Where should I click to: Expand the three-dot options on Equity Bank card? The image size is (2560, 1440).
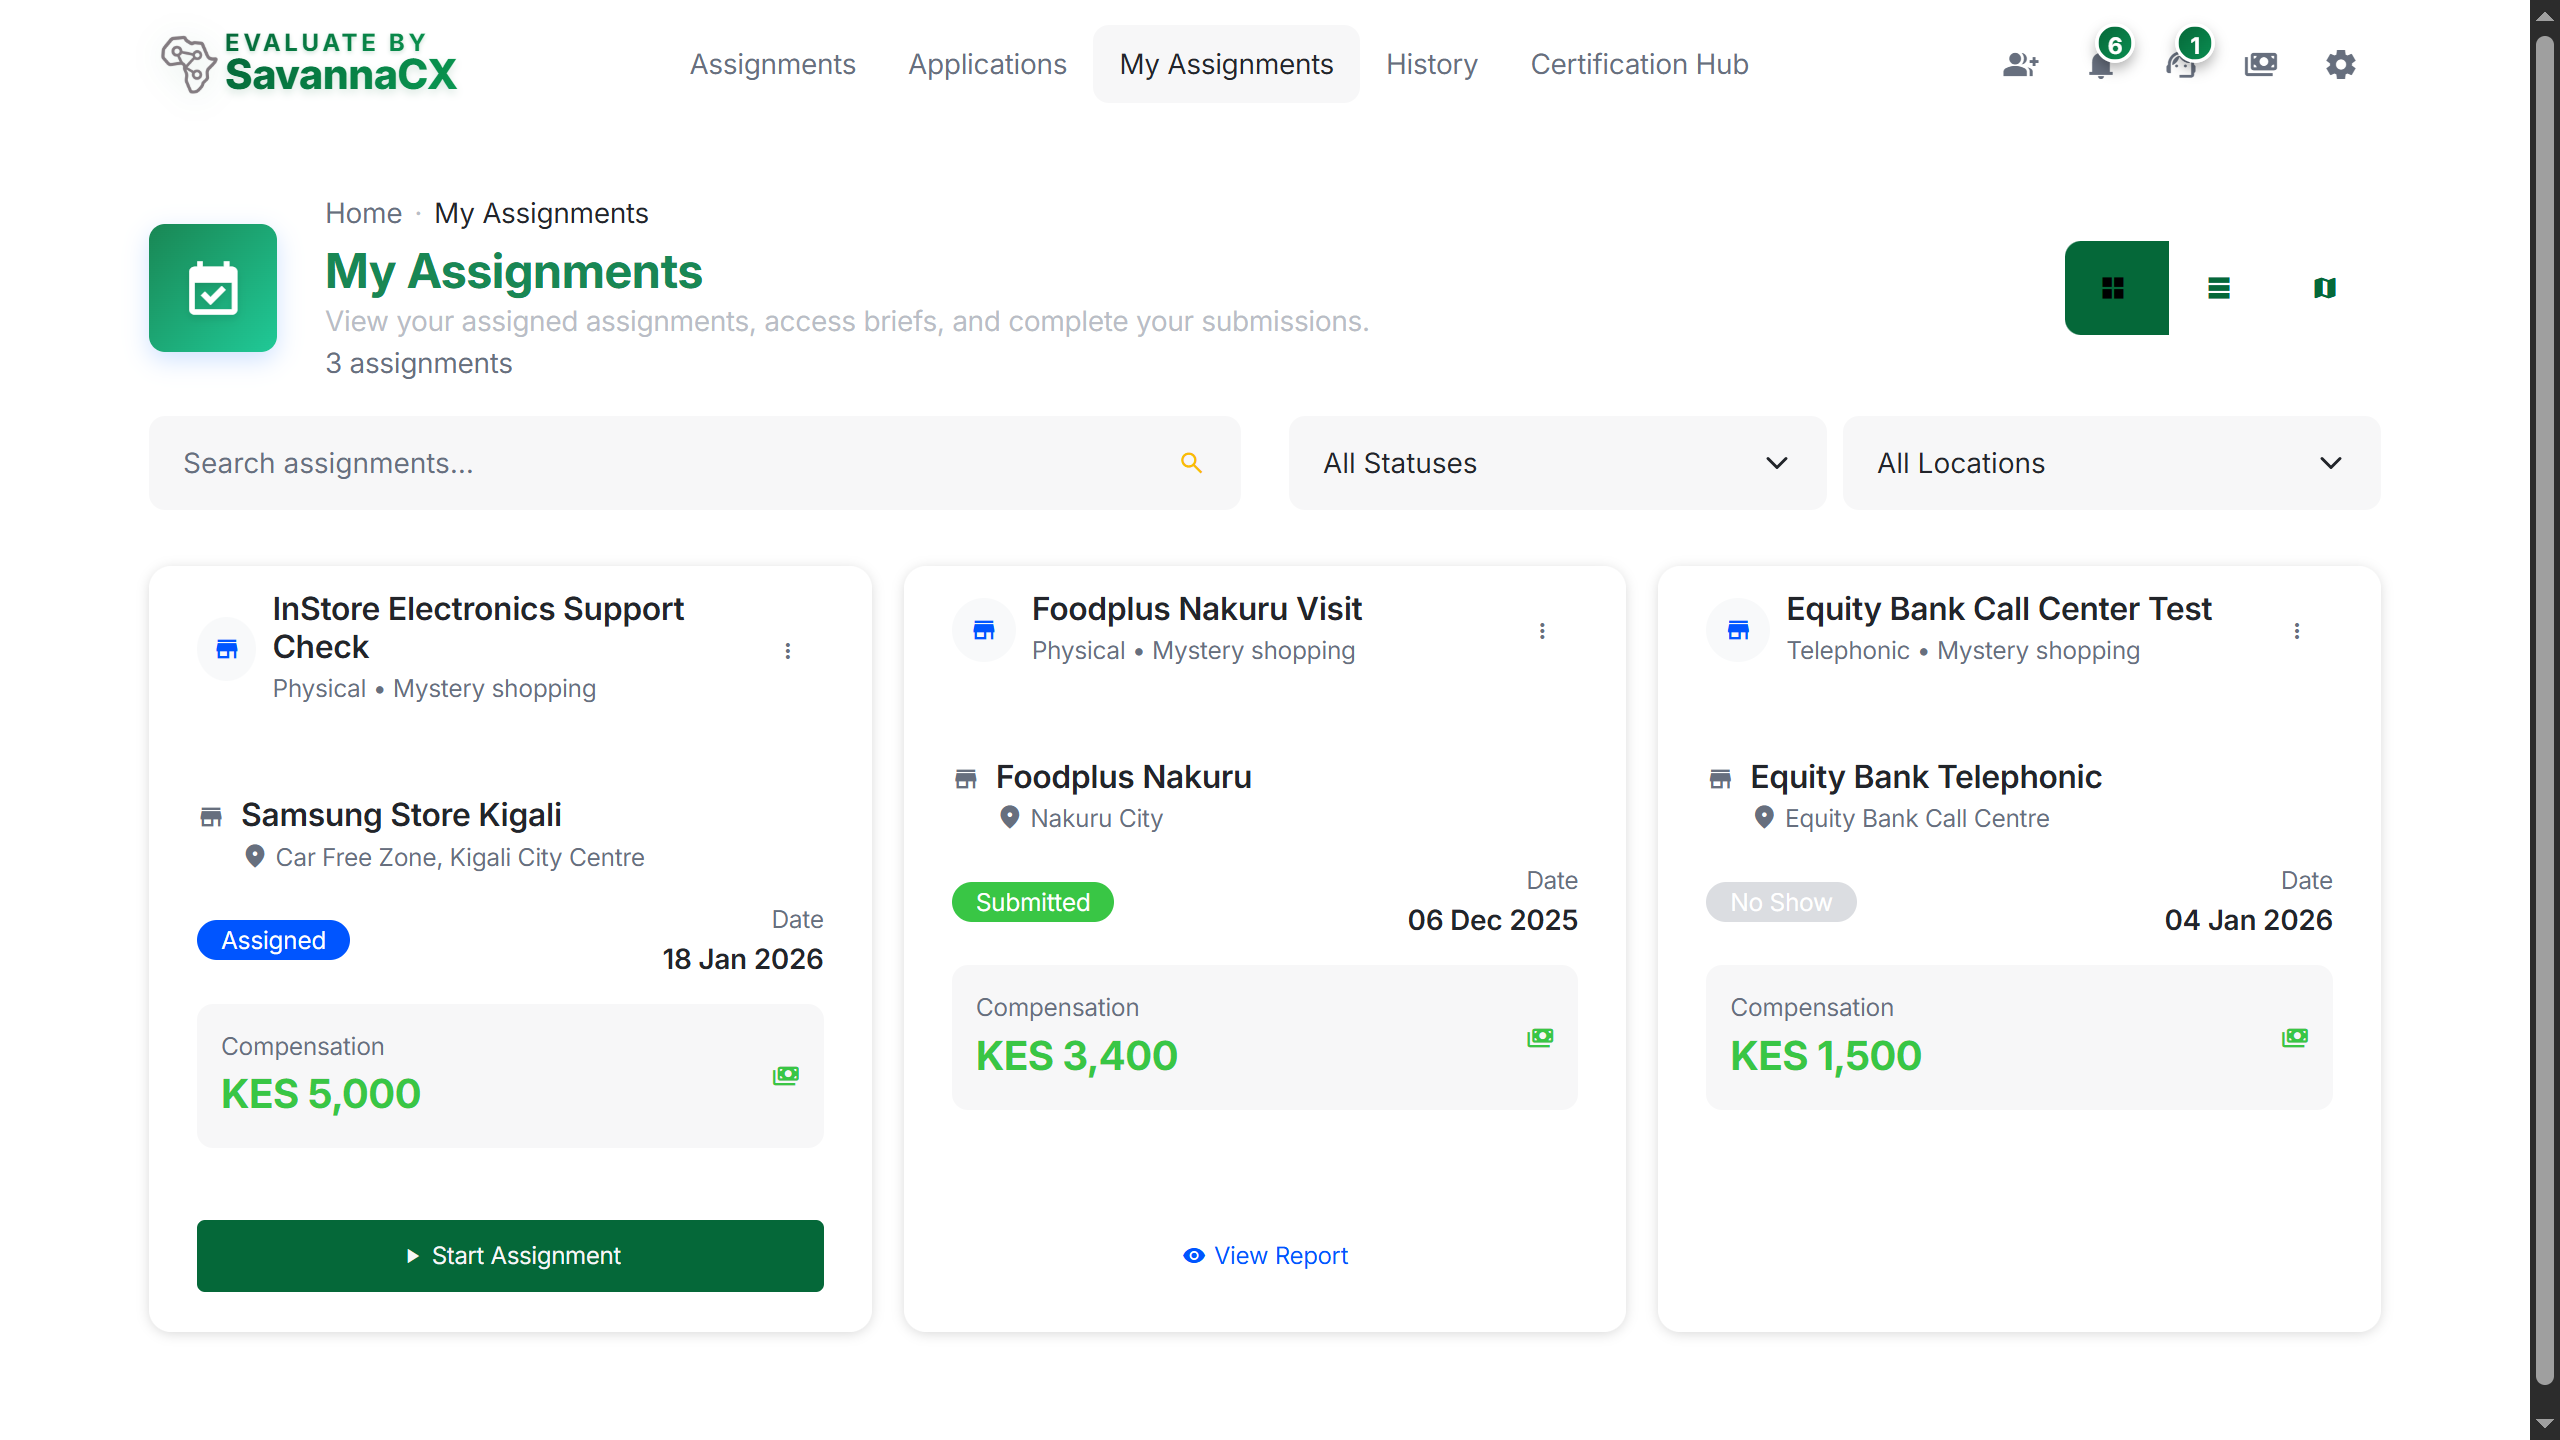tap(2297, 631)
